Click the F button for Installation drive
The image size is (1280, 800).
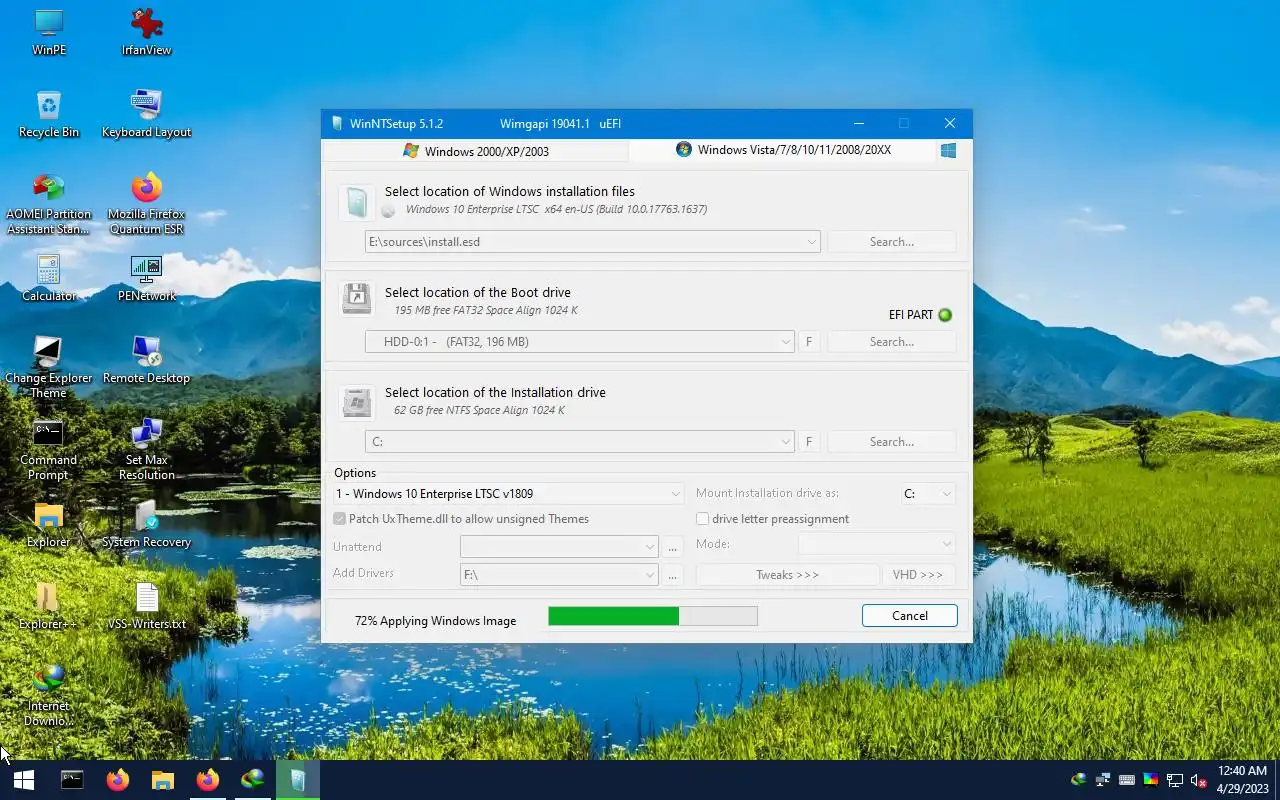tap(809, 442)
